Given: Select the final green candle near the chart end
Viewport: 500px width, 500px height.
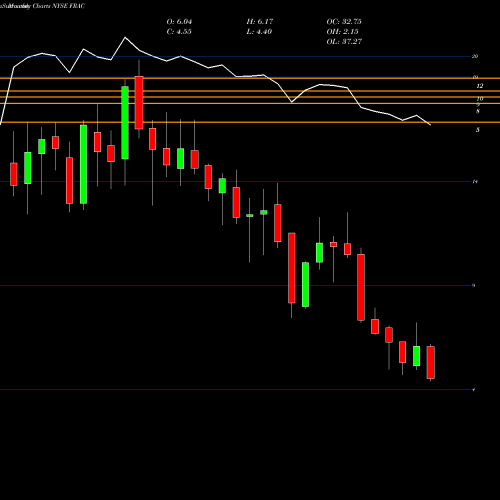Looking at the screenshot, I should 417,356.
